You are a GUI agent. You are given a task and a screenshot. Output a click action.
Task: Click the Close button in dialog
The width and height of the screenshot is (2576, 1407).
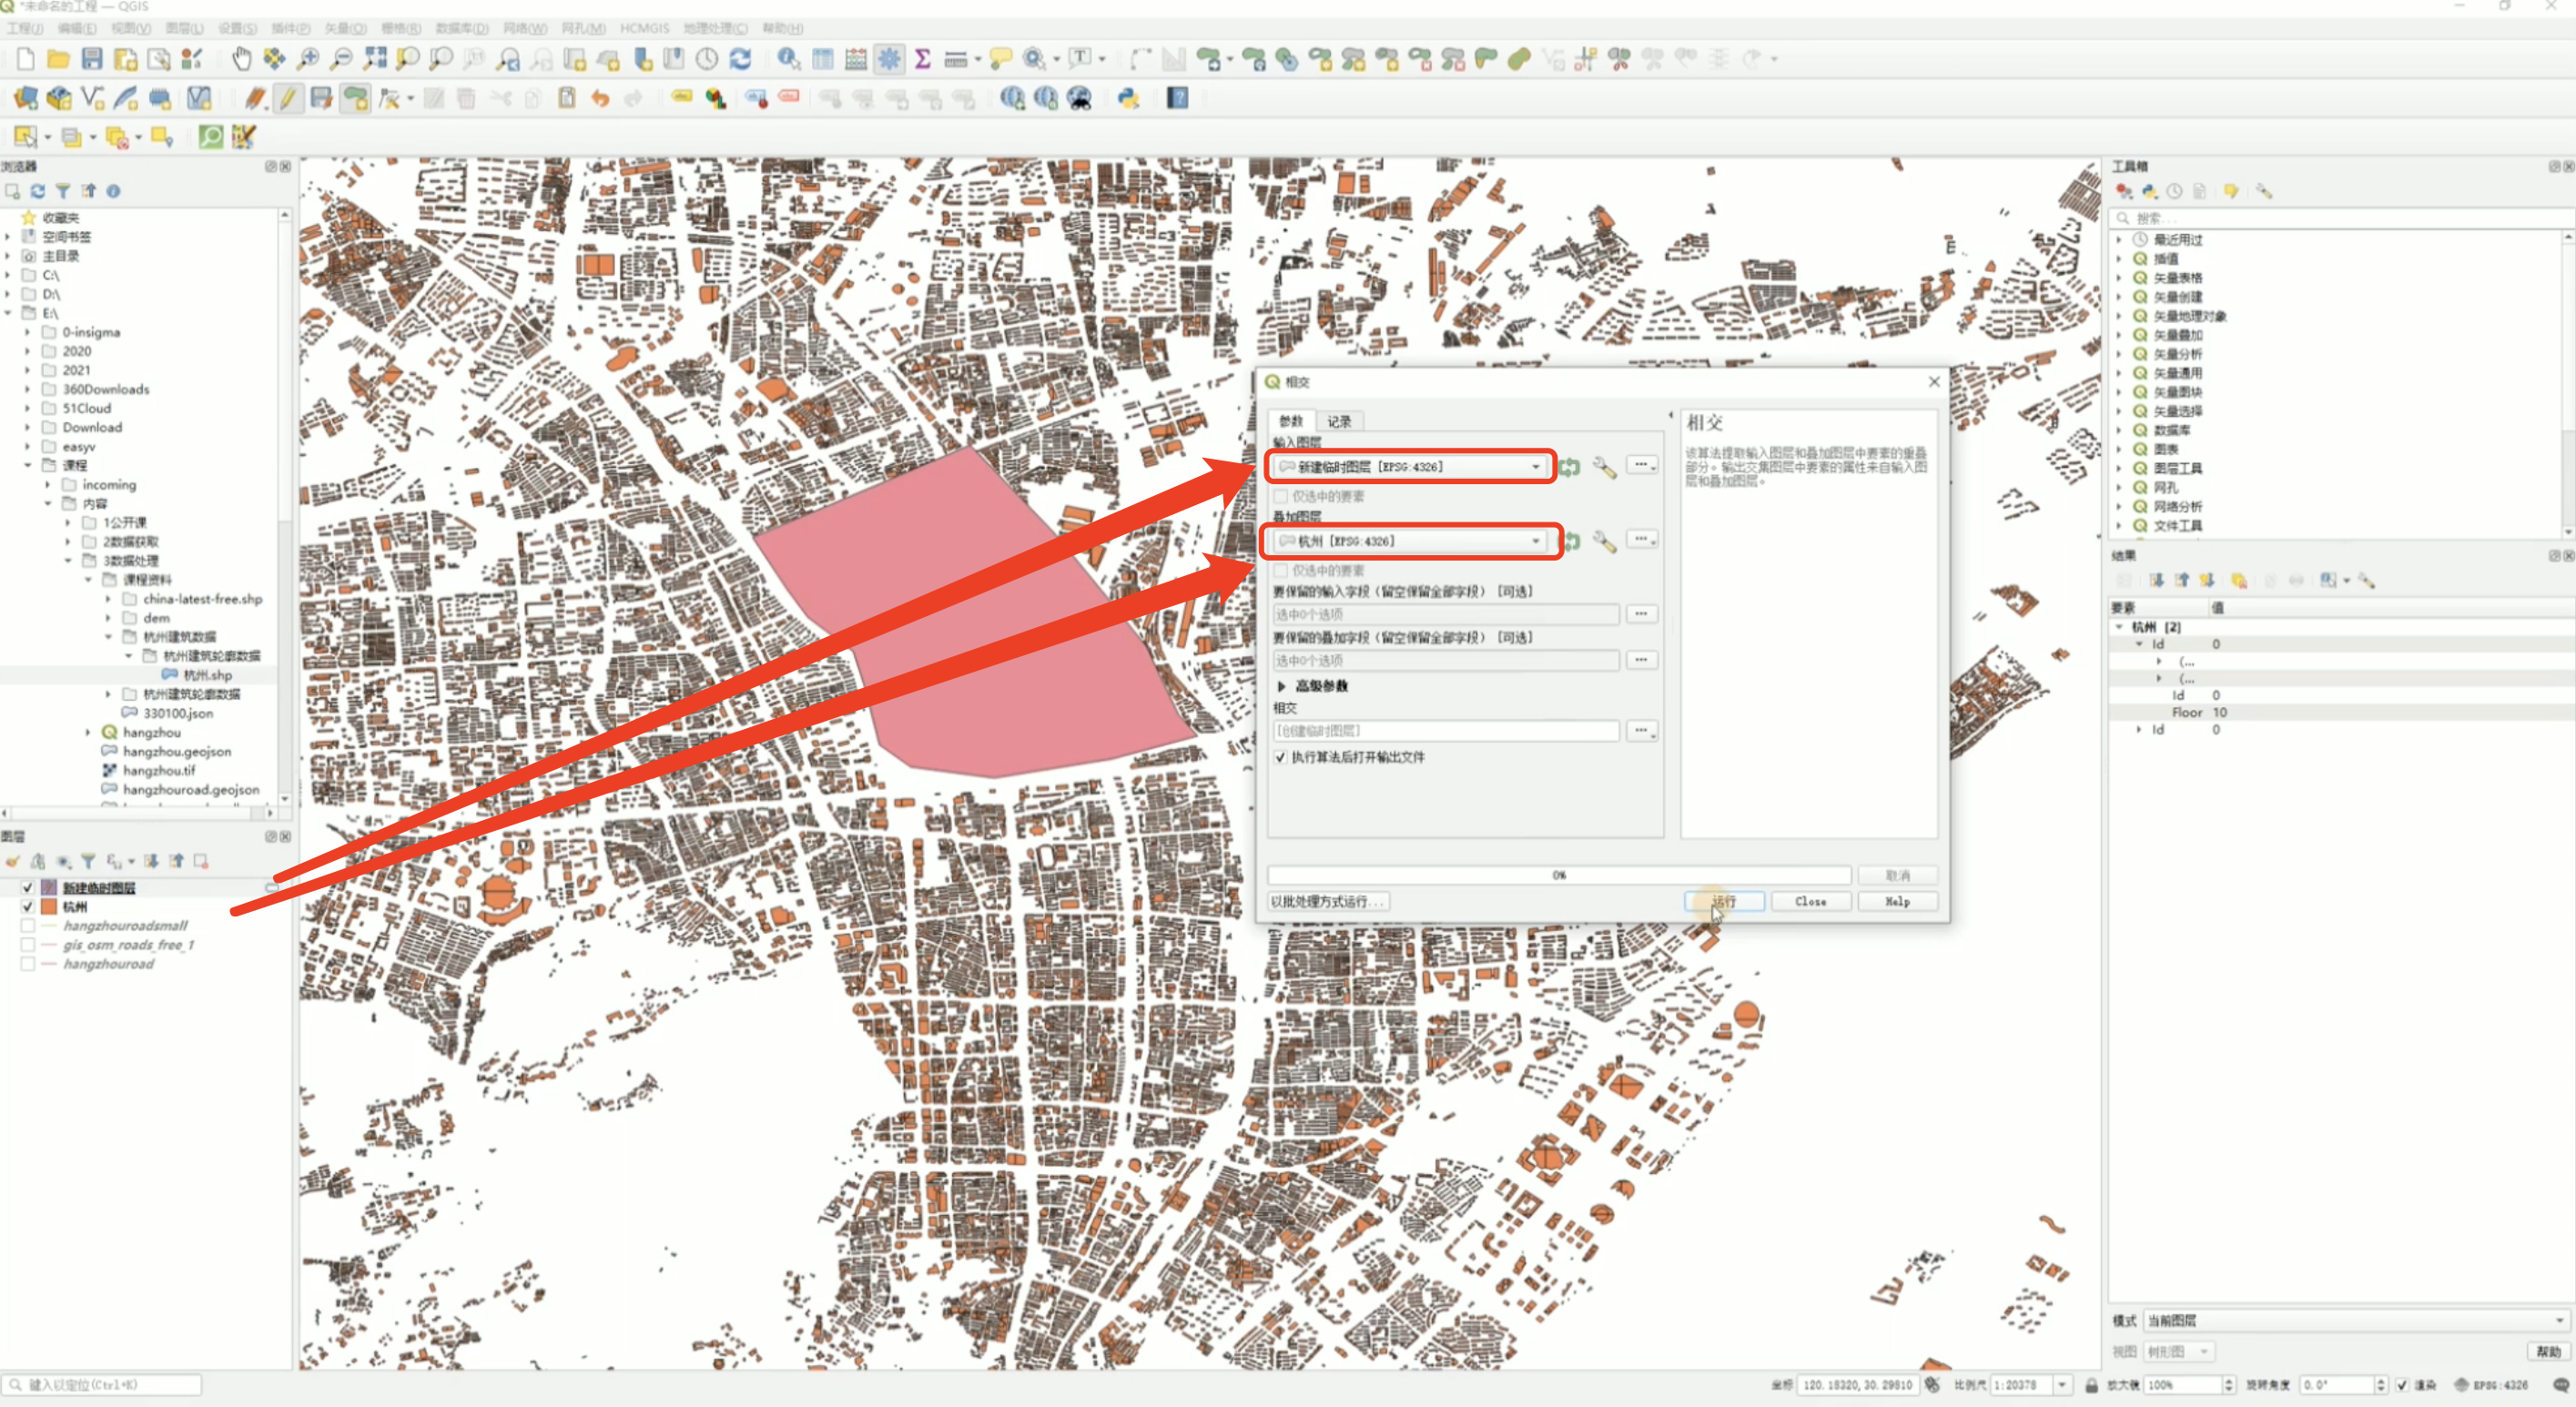1809,902
